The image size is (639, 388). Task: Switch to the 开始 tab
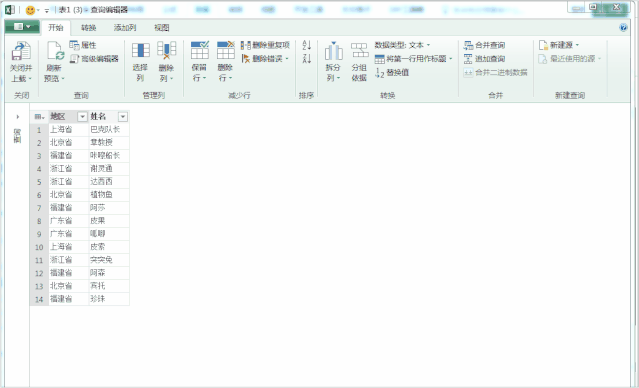(x=56, y=28)
